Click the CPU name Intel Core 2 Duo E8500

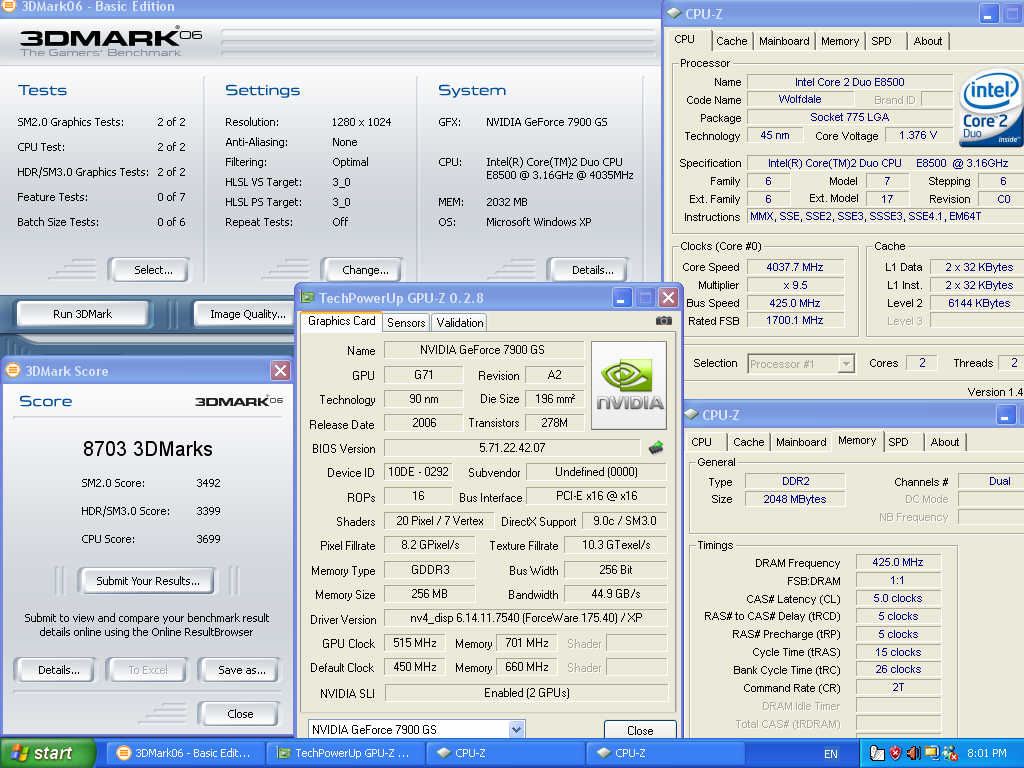tap(849, 82)
